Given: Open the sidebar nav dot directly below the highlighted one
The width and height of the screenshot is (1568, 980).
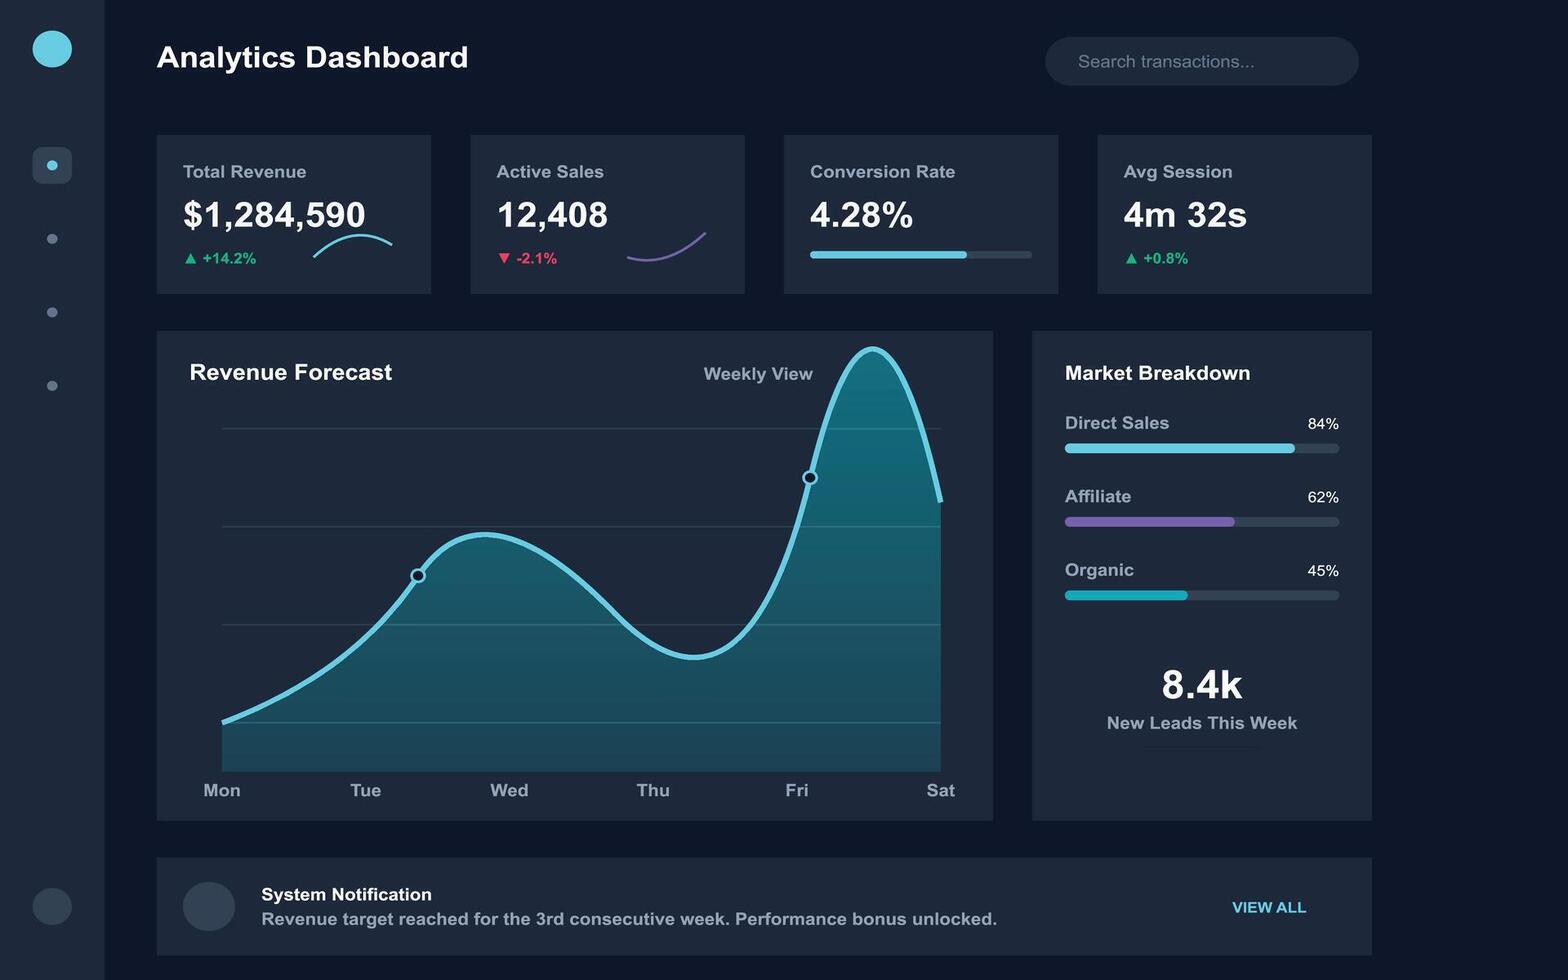Looking at the screenshot, I should (52, 239).
